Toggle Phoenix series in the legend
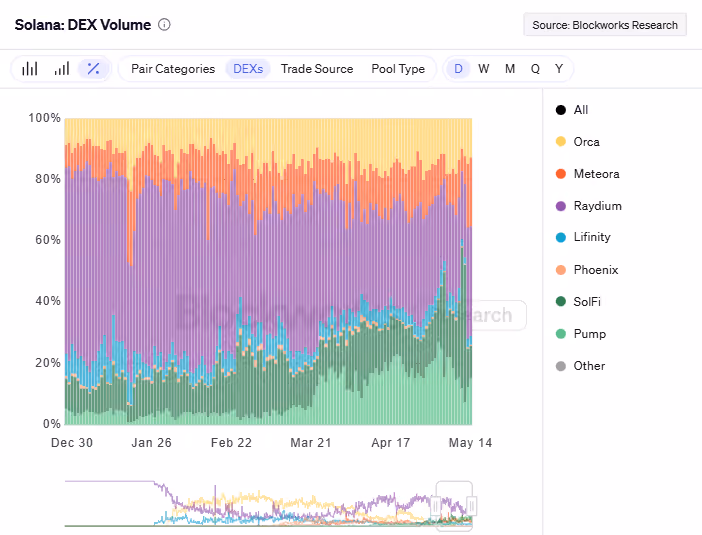Image resolution: width=702 pixels, height=535 pixels. tap(587, 270)
